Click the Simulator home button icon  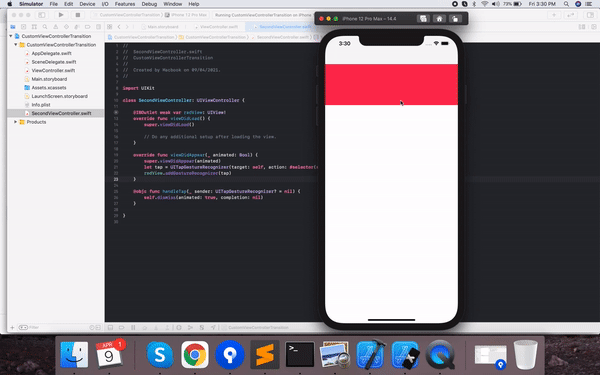[x=439, y=19]
